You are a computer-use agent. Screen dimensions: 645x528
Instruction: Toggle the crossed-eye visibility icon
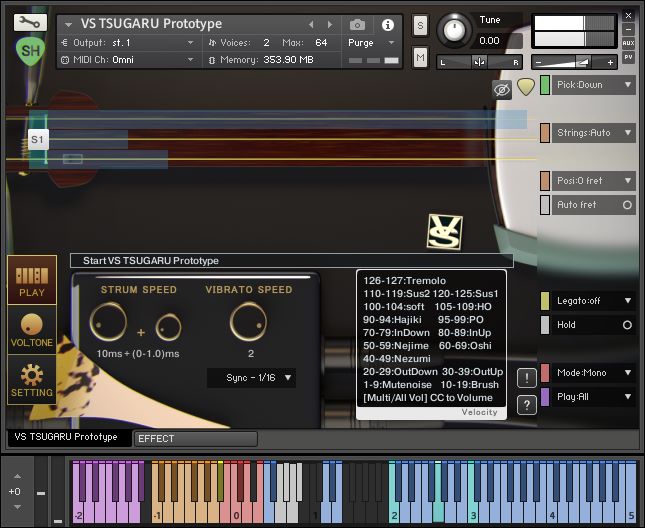pyautogui.click(x=501, y=88)
